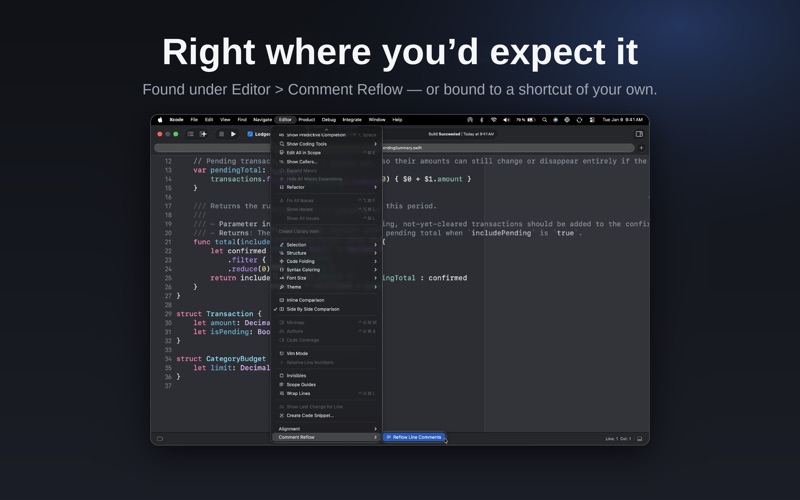Toggle the navigator sidebar button
Viewport: 800px width, 500px height.
tap(190, 134)
